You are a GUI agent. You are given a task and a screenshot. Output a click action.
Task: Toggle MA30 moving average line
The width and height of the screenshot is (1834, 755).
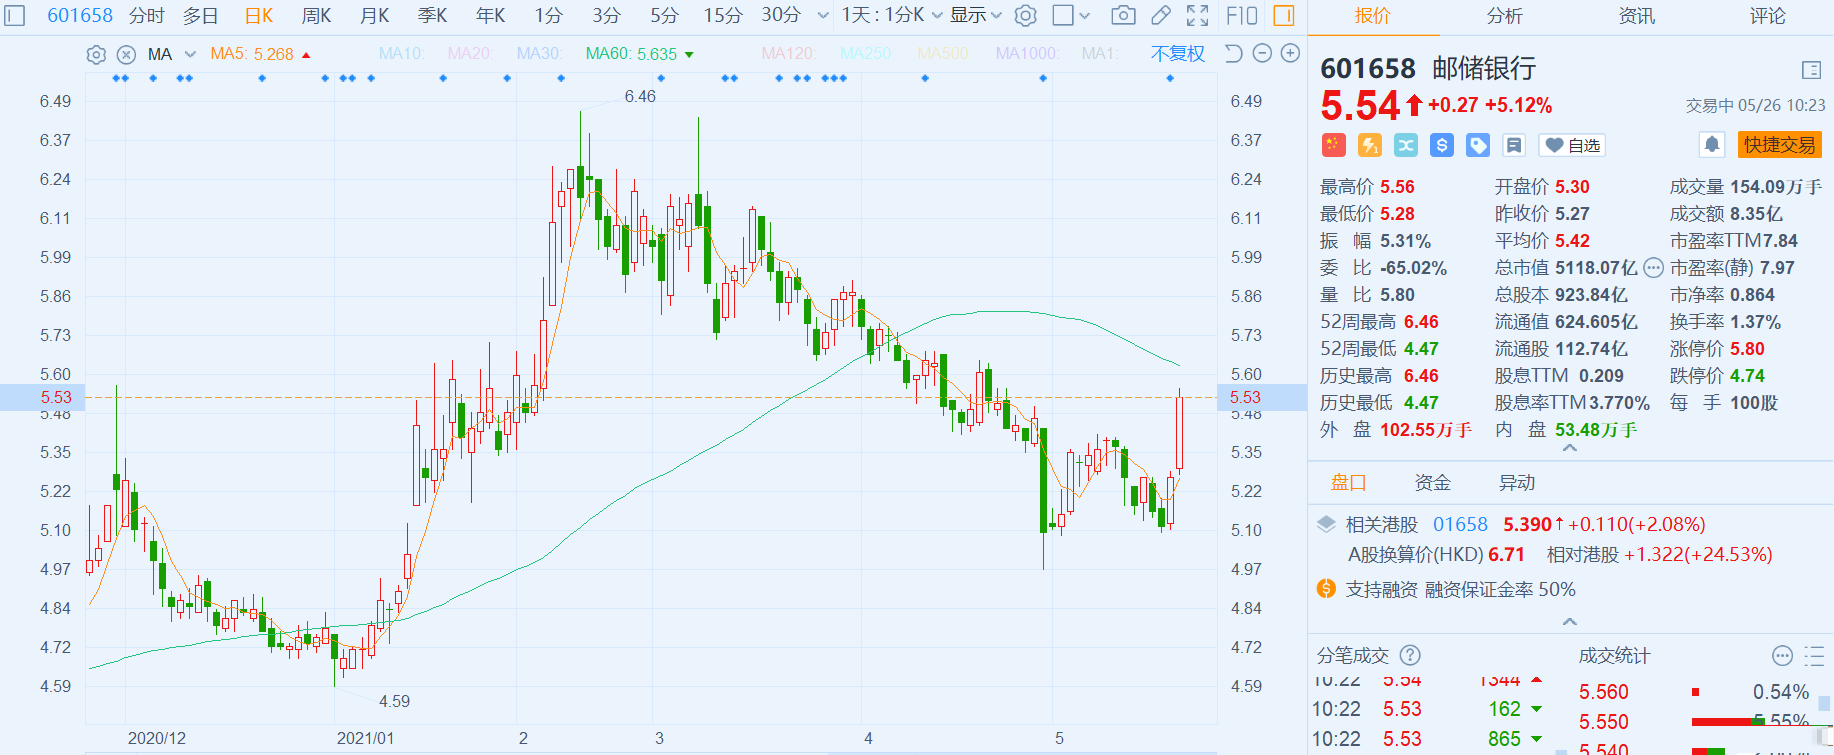pos(539,54)
